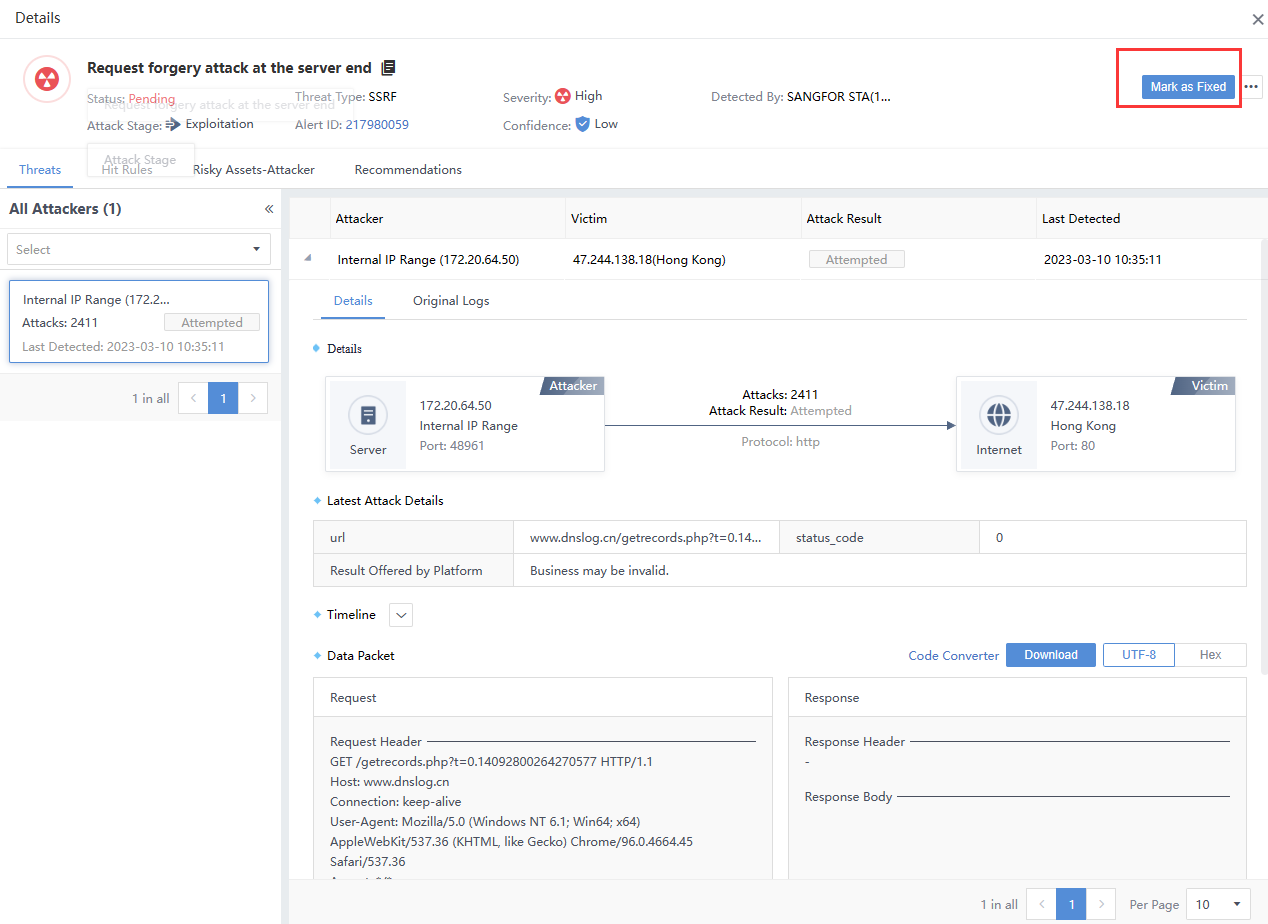The width and height of the screenshot is (1268, 924).
Task: Click the red High severity icon
Action: (x=563, y=97)
